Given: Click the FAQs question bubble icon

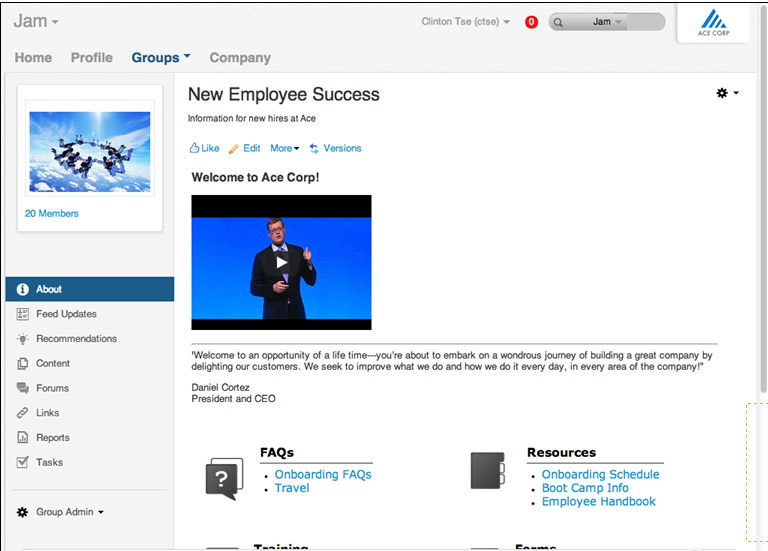Looking at the screenshot, I should click(224, 477).
